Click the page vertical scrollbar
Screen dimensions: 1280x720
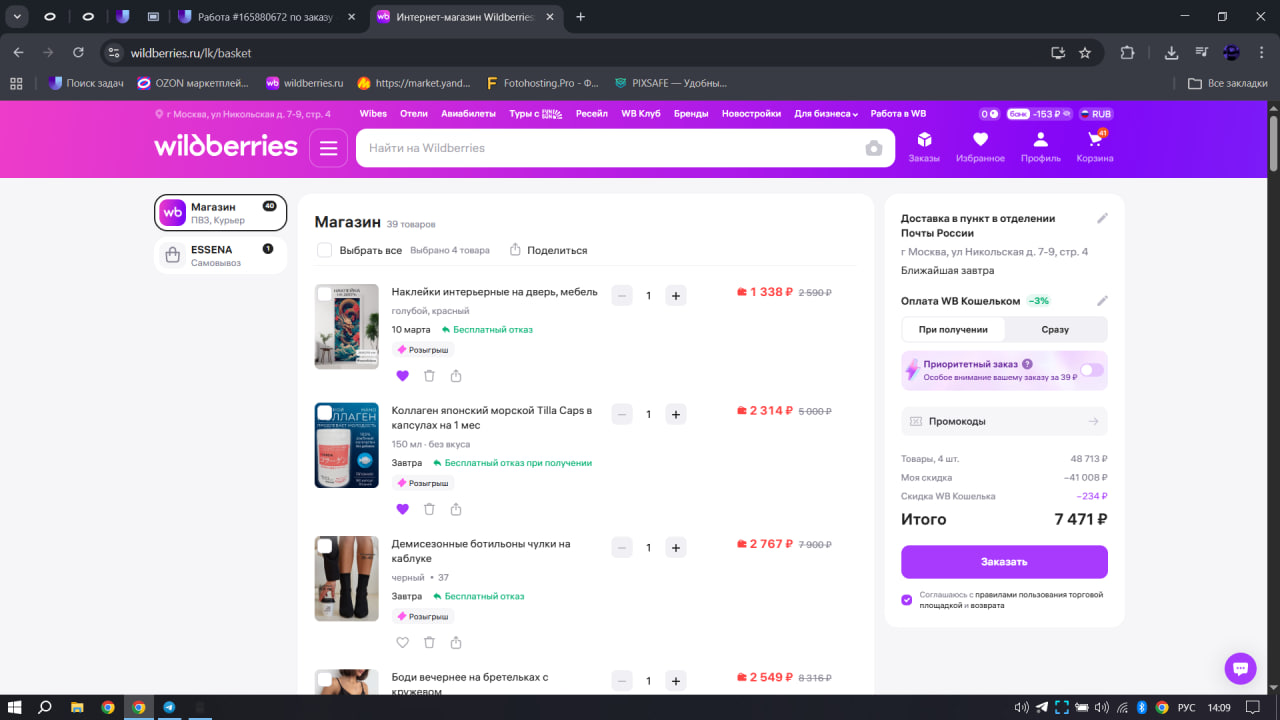(1273, 145)
